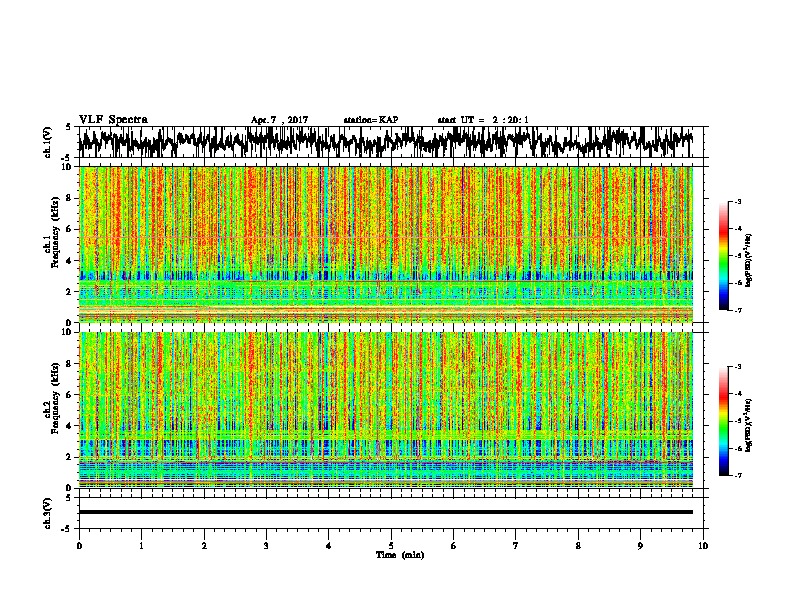Viewport: 792px width, 612px height.
Task: Click the ch.1 log(PSD) color bar label
Action: [749, 260]
